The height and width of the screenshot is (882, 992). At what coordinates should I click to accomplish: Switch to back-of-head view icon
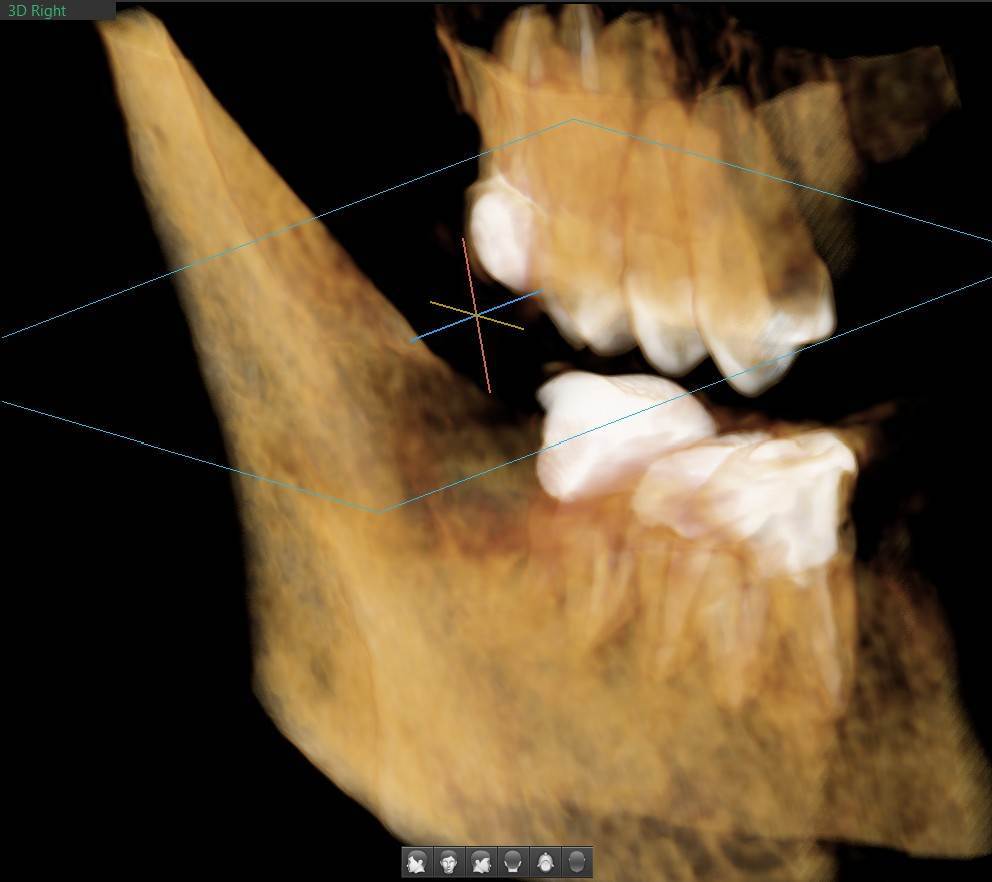tap(513, 861)
